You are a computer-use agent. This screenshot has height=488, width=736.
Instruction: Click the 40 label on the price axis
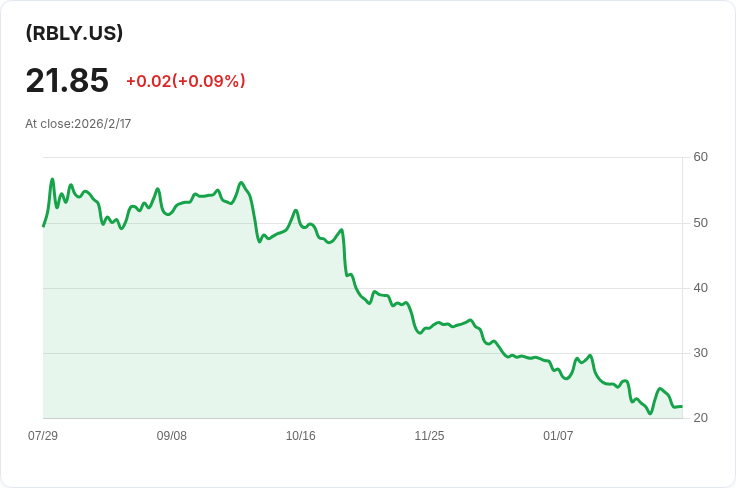700,288
